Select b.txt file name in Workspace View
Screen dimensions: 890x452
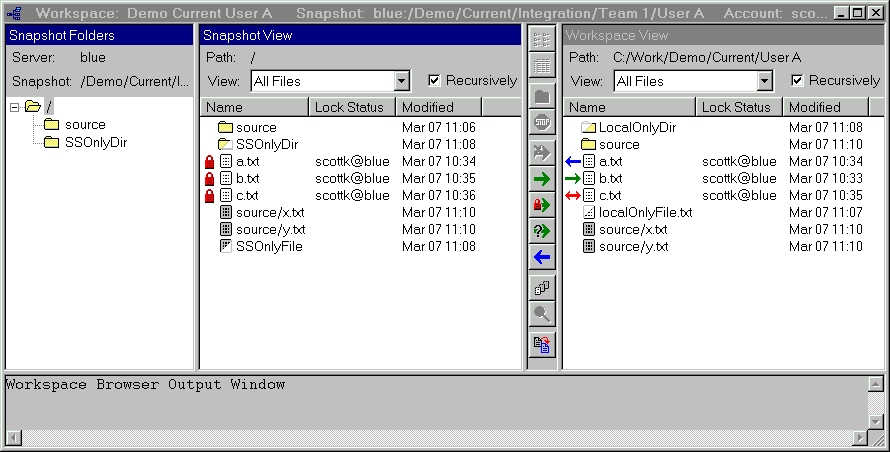click(611, 179)
